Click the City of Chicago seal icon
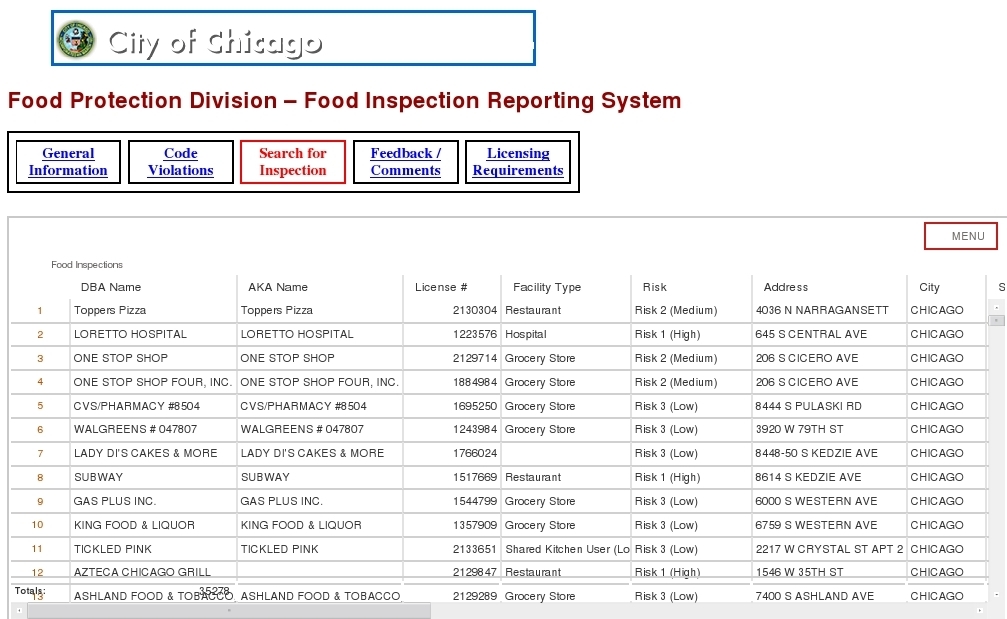1007x619 pixels. 76,39
